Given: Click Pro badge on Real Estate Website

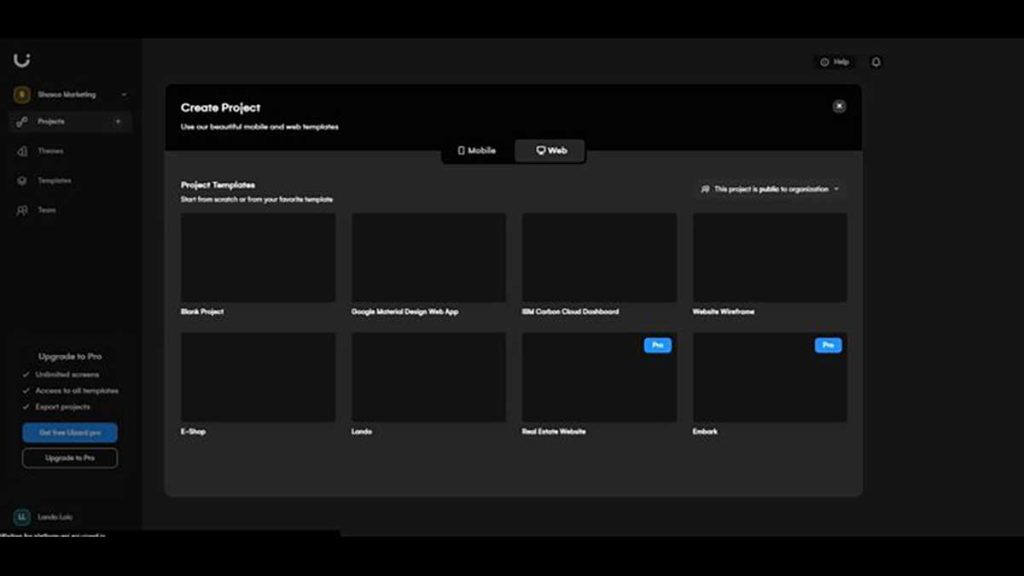Looking at the screenshot, I should tap(658, 345).
